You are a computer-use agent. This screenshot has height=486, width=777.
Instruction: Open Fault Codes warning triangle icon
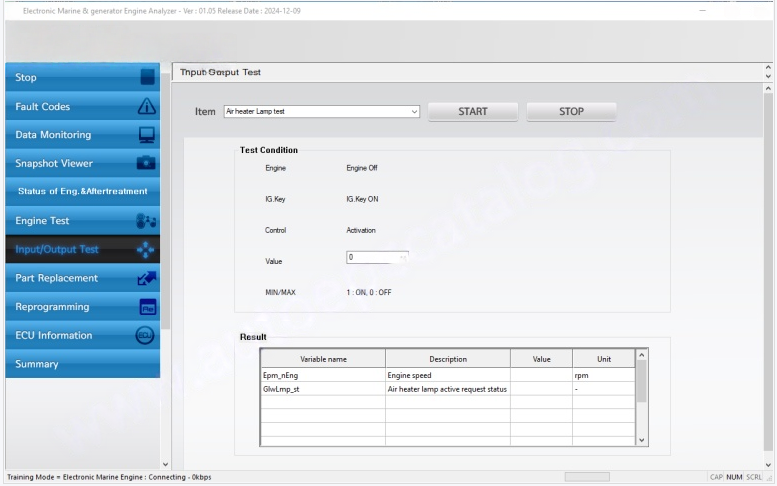146,106
